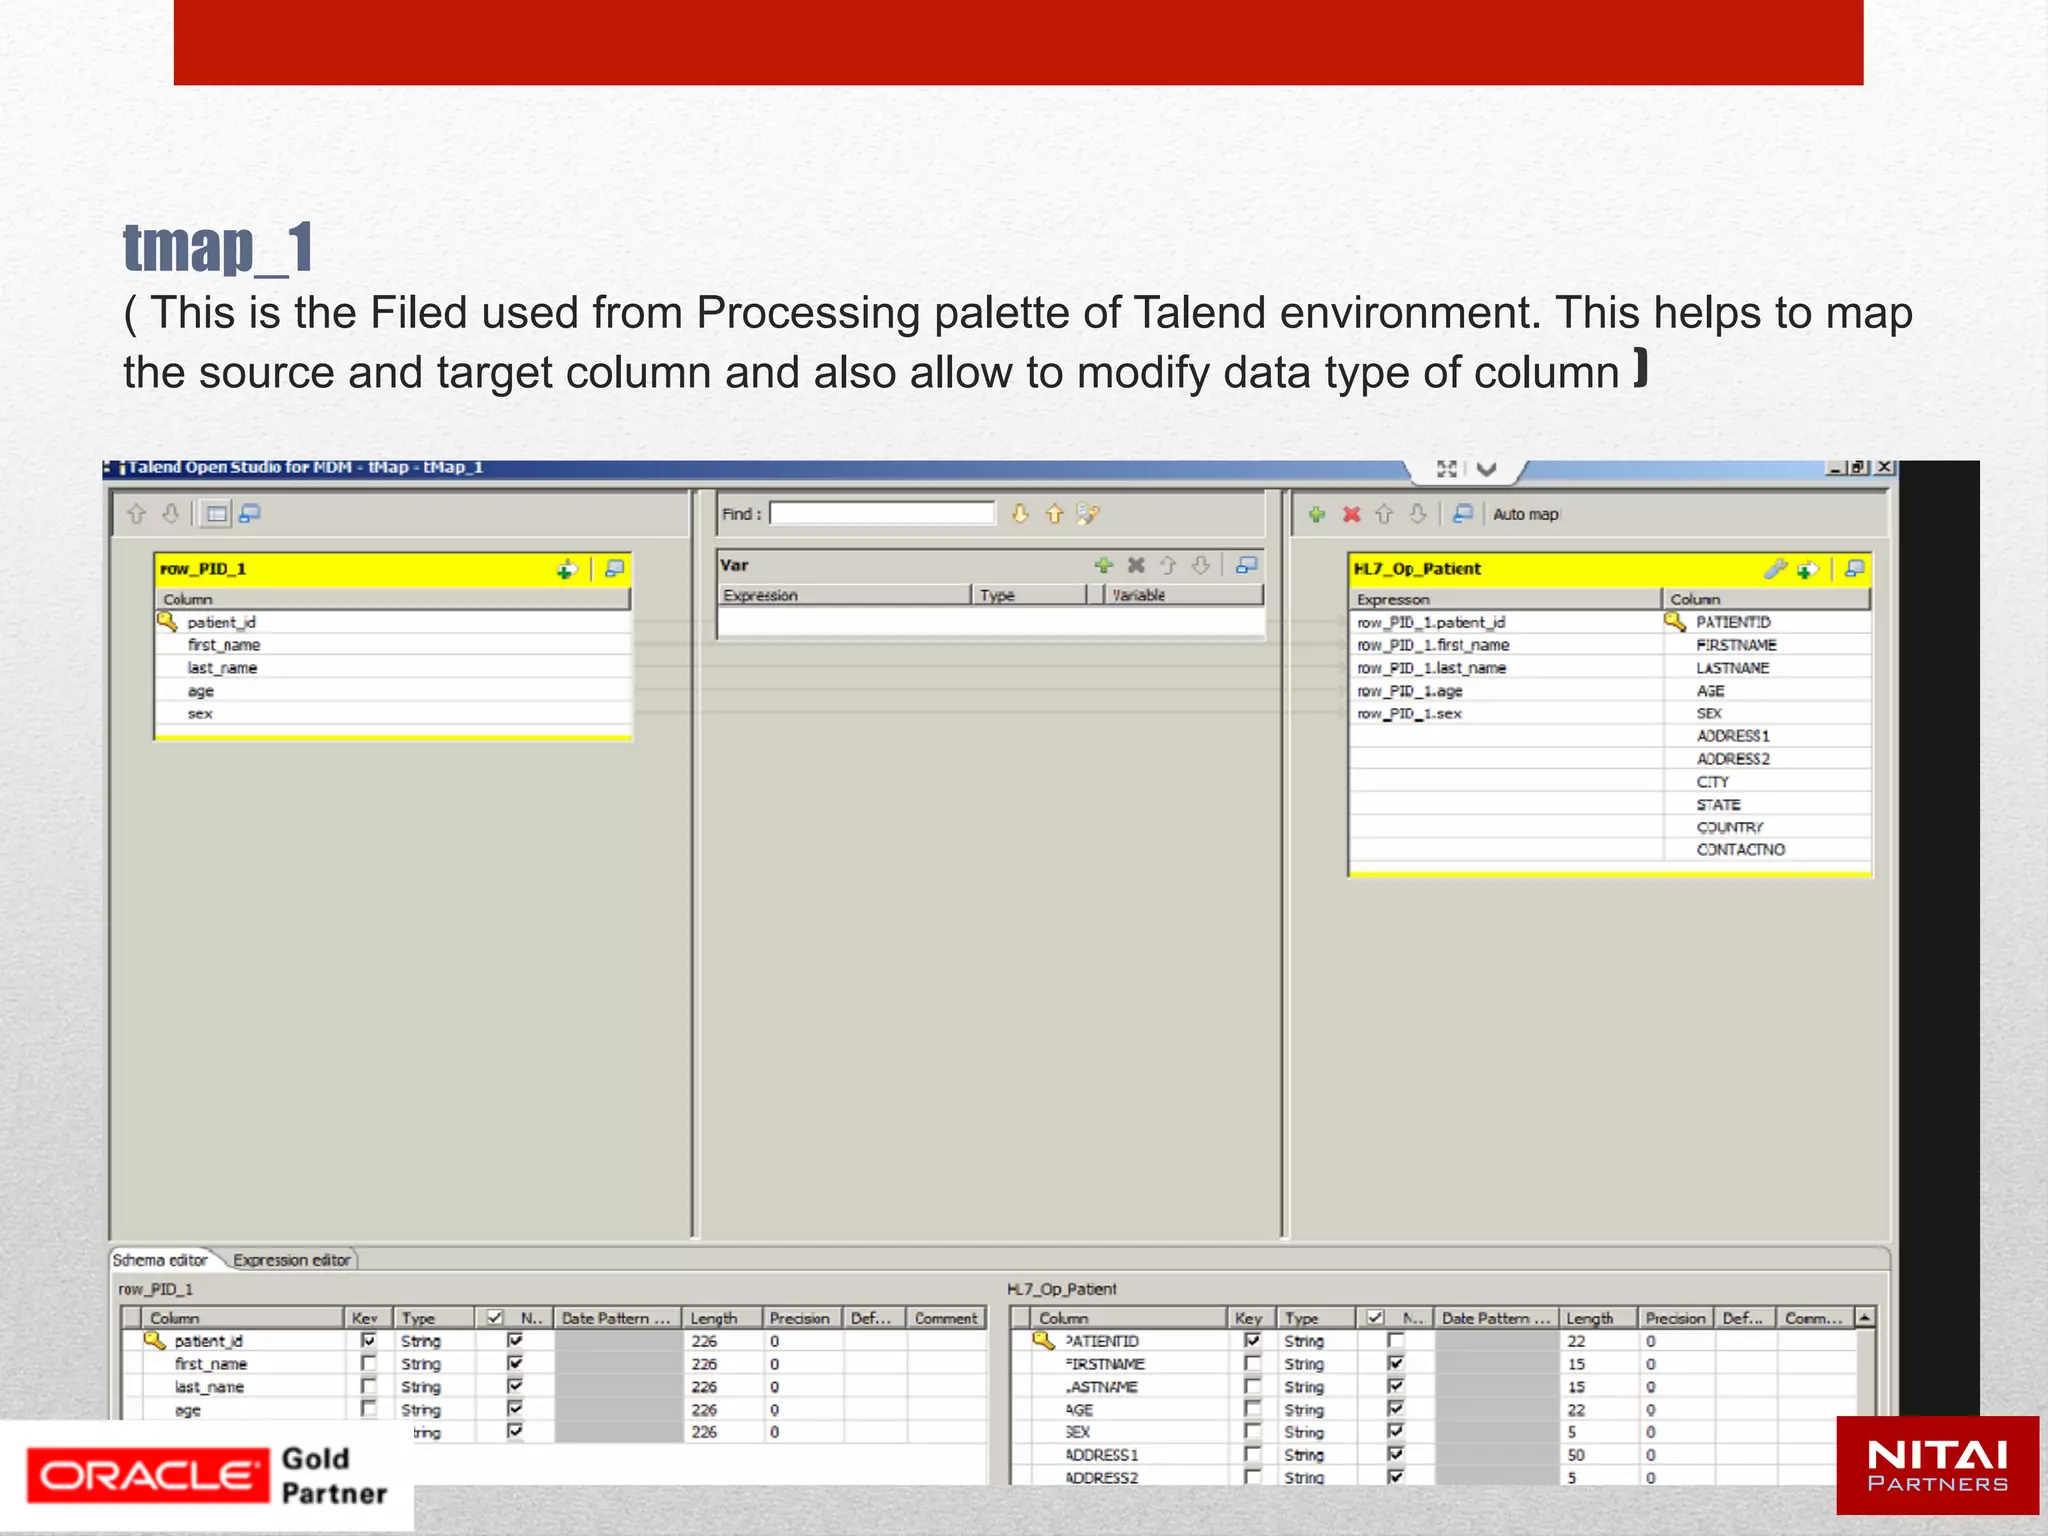Open Type cell String for PATIENTID
Viewport: 2048px width, 1536px height.
(x=1316, y=1341)
